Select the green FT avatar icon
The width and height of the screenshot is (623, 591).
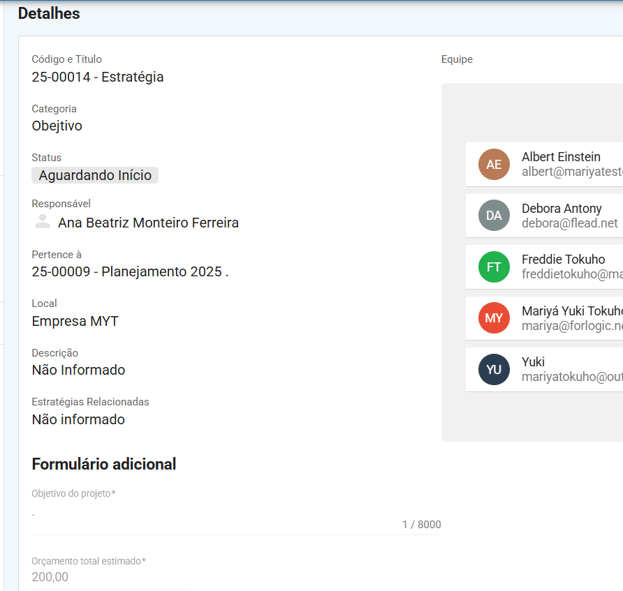tap(493, 266)
